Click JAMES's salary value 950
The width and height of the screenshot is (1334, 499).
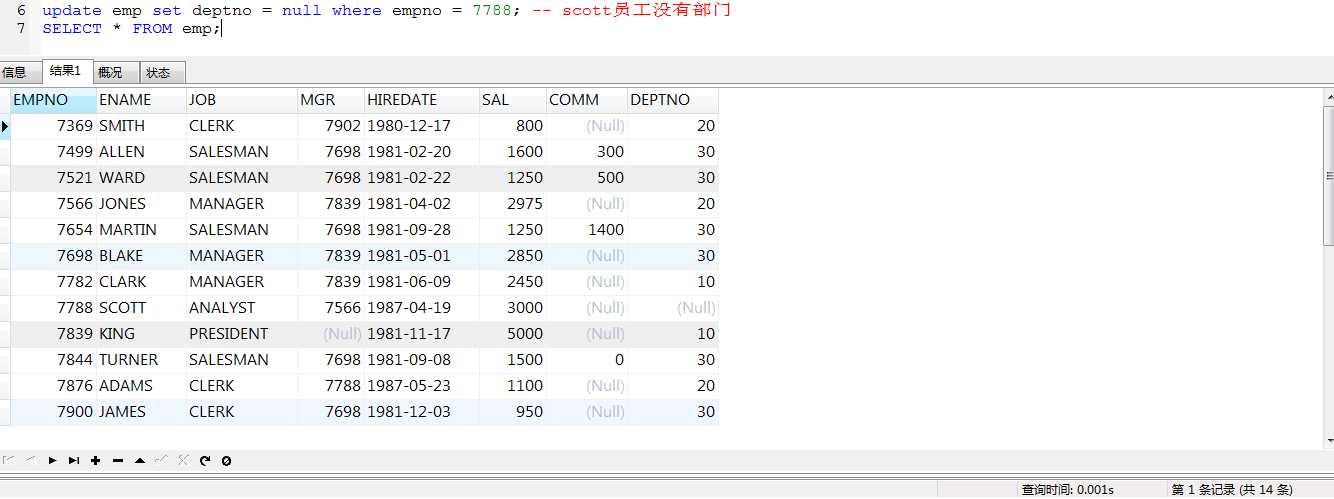point(513,412)
